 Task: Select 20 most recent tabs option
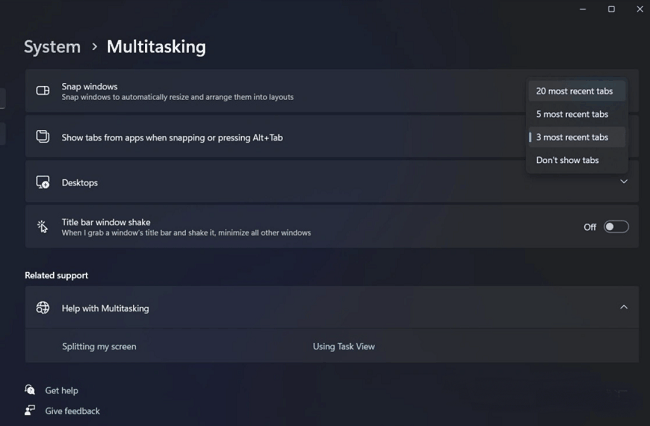[x=574, y=91]
